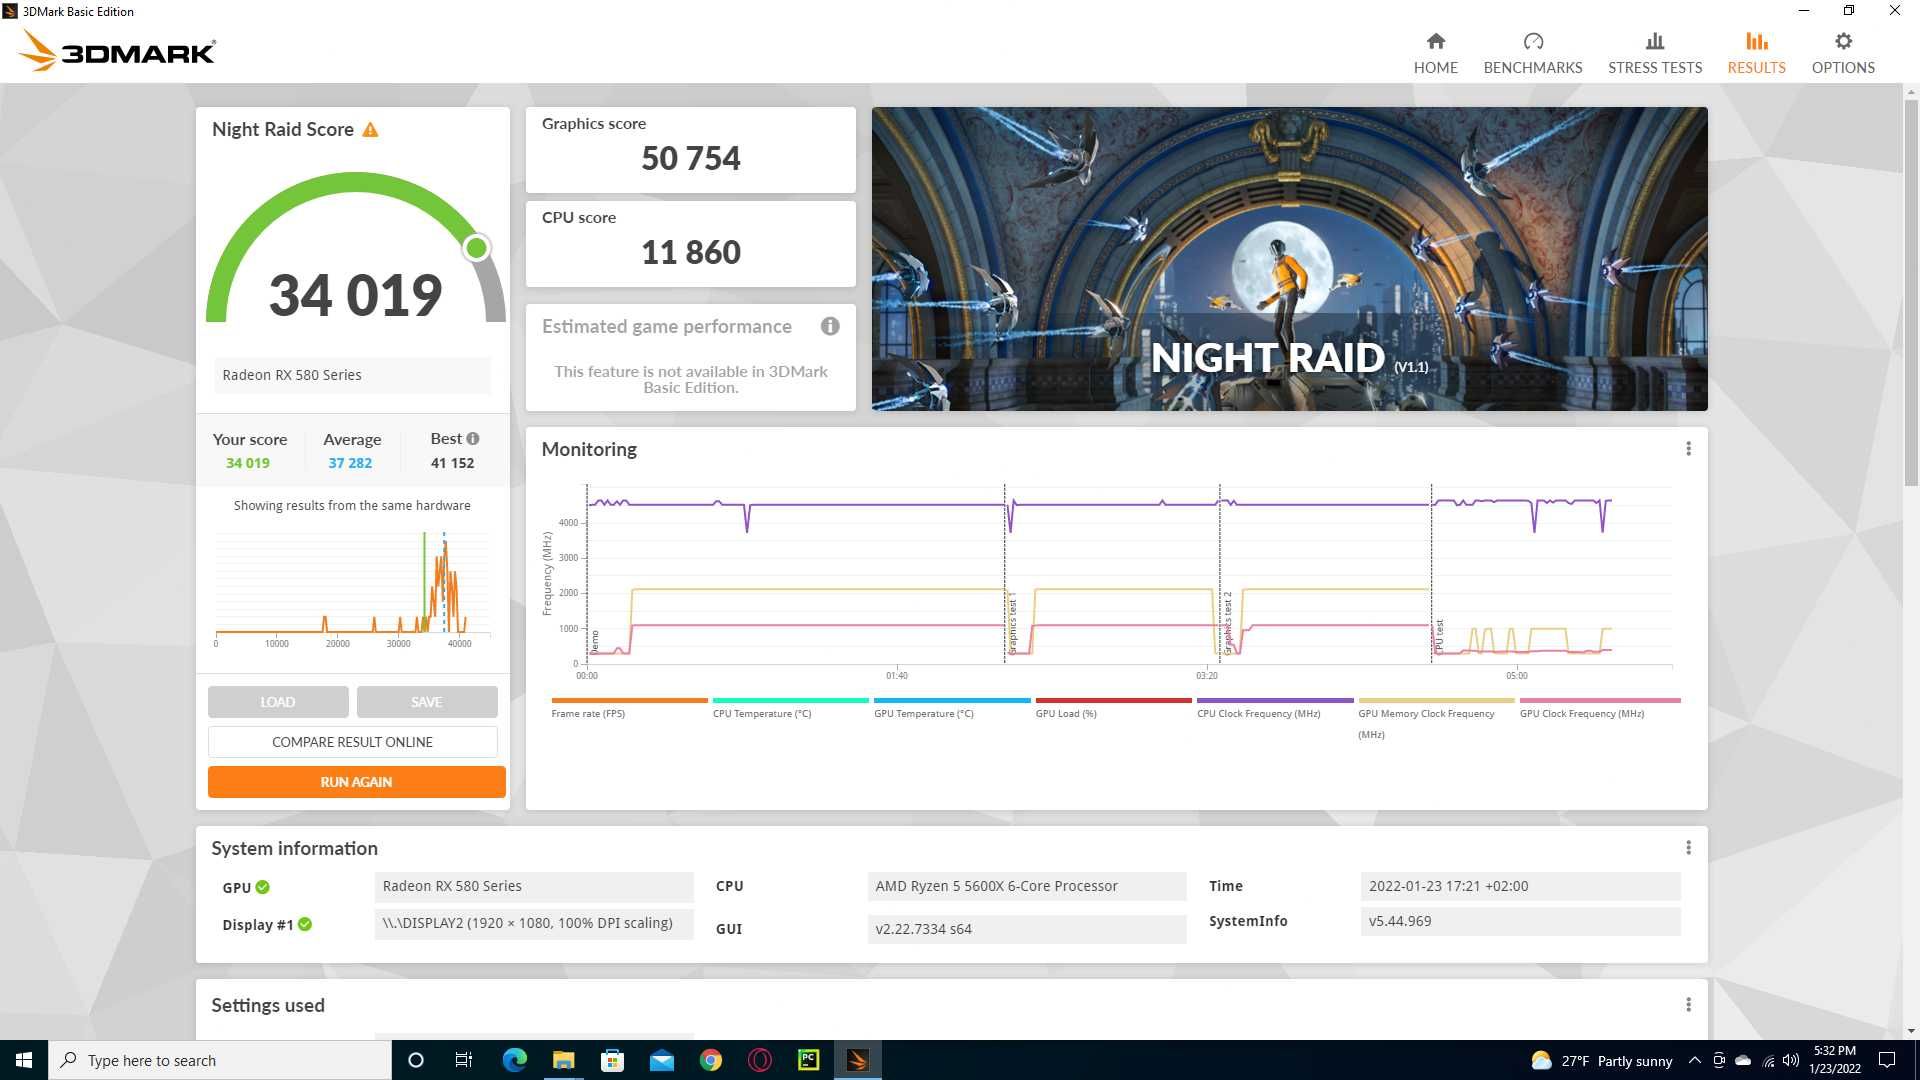Select the BENCHMARKS navigation icon
Viewport: 1920px width, 1080px height.
(1532, 40)
